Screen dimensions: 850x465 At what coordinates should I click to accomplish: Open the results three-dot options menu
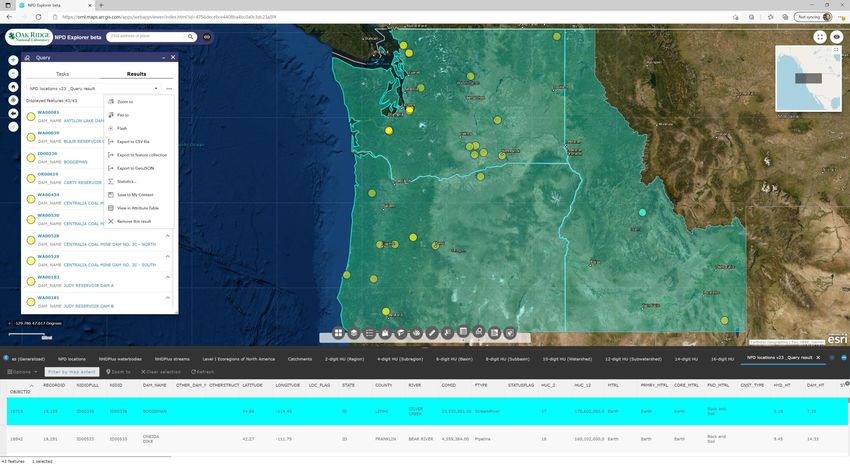169,88
